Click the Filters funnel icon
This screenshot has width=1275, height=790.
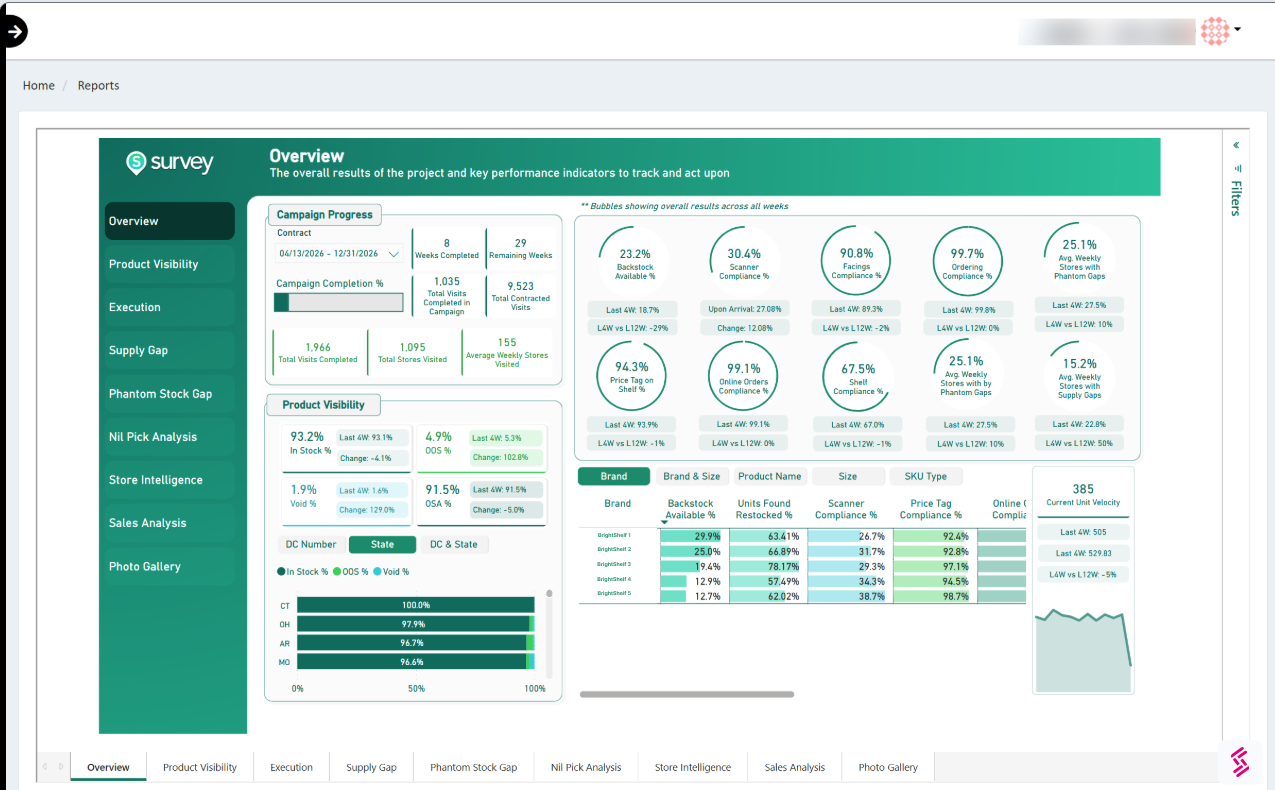1237,168
